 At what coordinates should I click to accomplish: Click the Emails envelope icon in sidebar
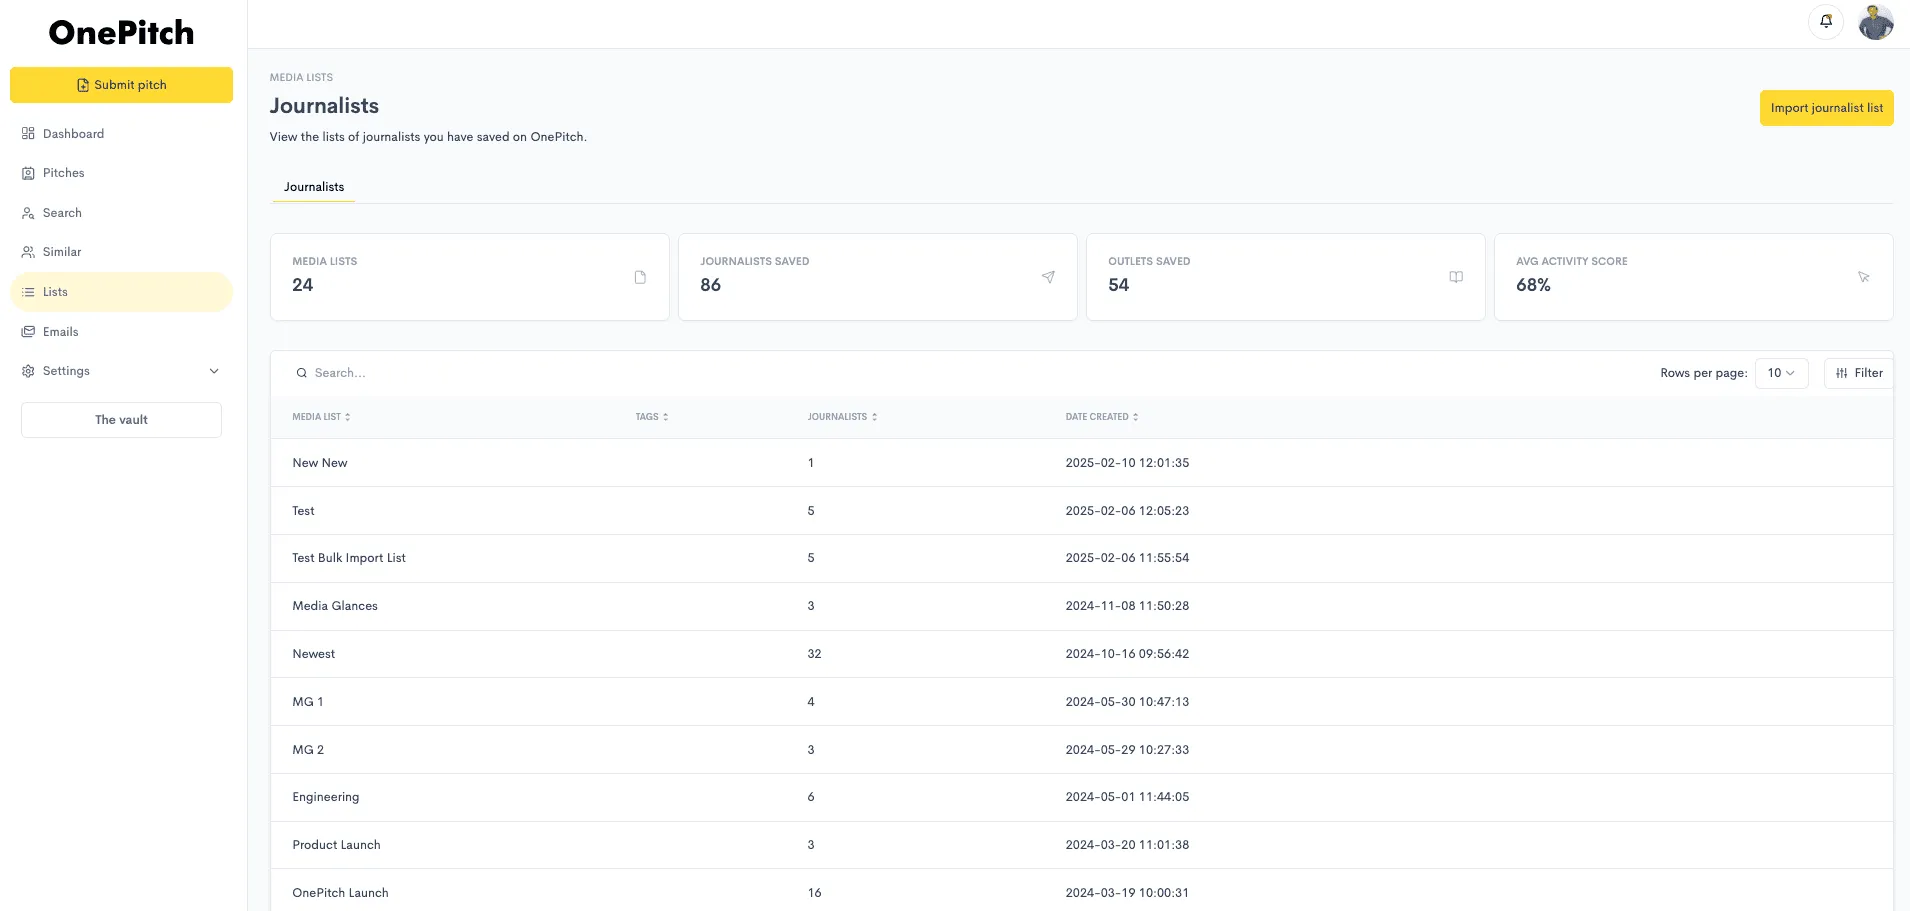pos(28,332)
